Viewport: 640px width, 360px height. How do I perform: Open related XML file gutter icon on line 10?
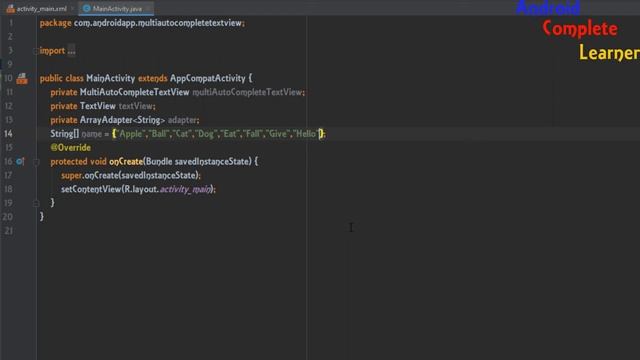[x=22, y=78]
